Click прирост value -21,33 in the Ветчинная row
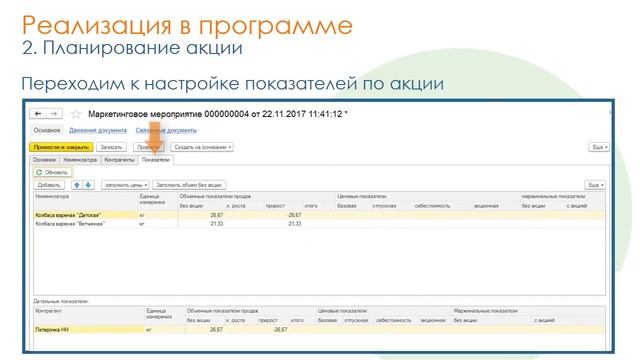Viewport: 640px width, 360px height. point(294,224)
